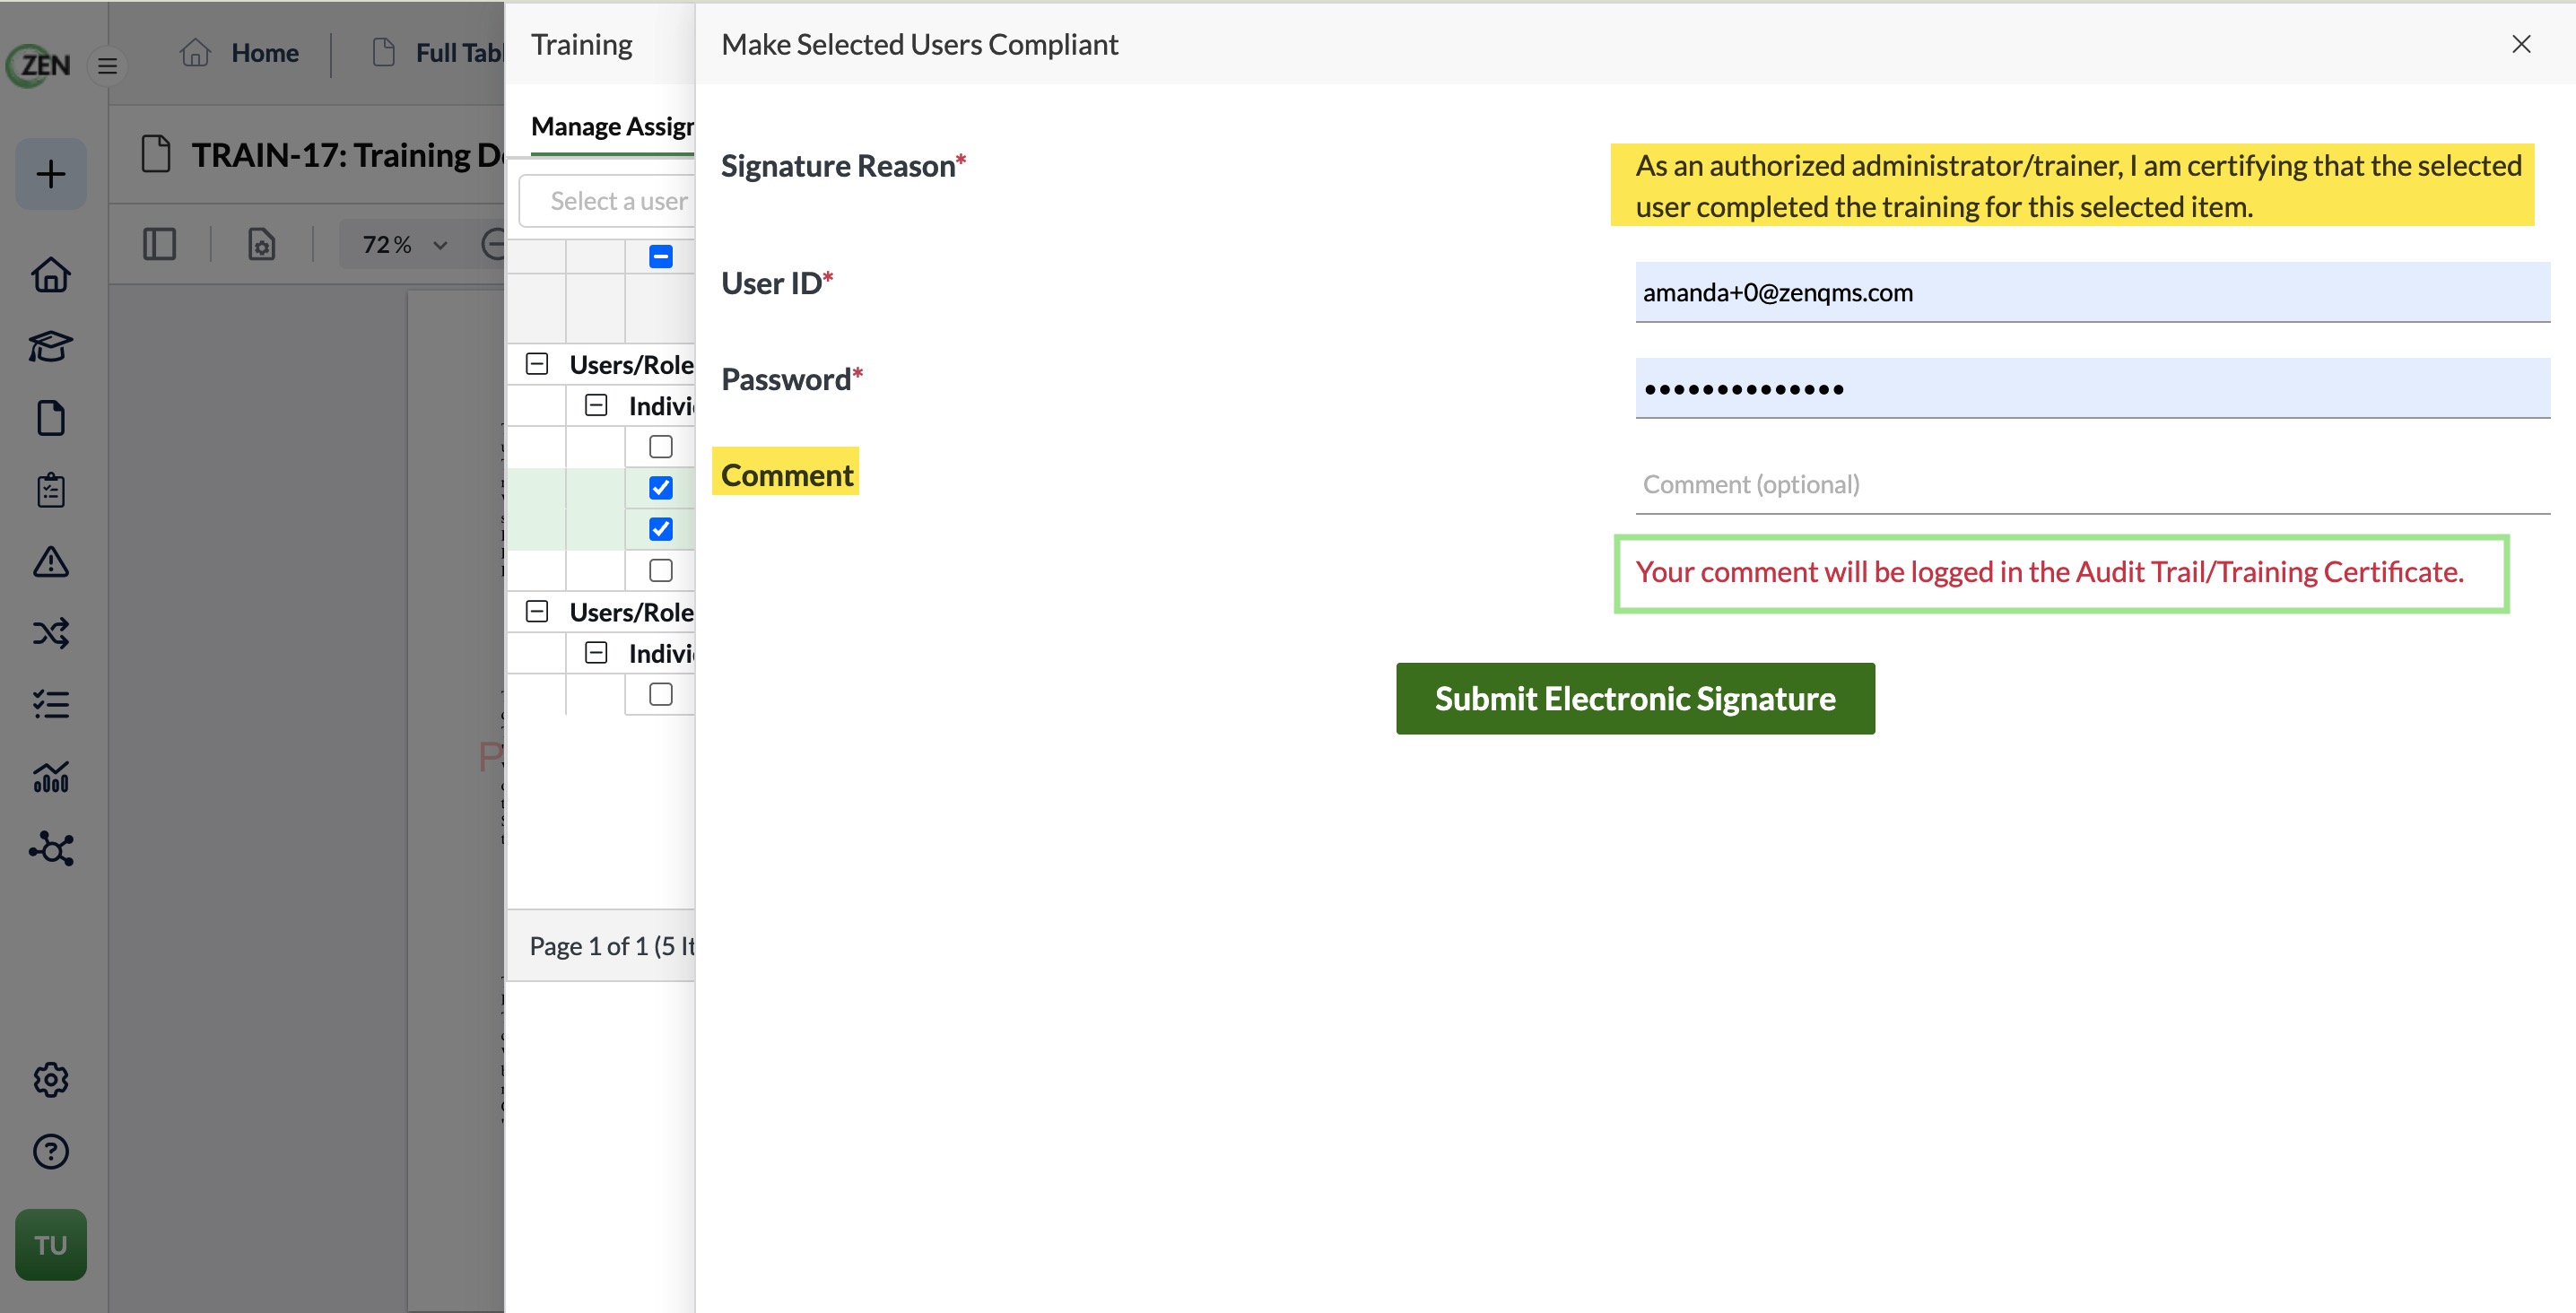This screenshot has height=1313, width=2576.
Task: Open the help question mark icon
Action: pyautogui.click(x=51, y=1152)
